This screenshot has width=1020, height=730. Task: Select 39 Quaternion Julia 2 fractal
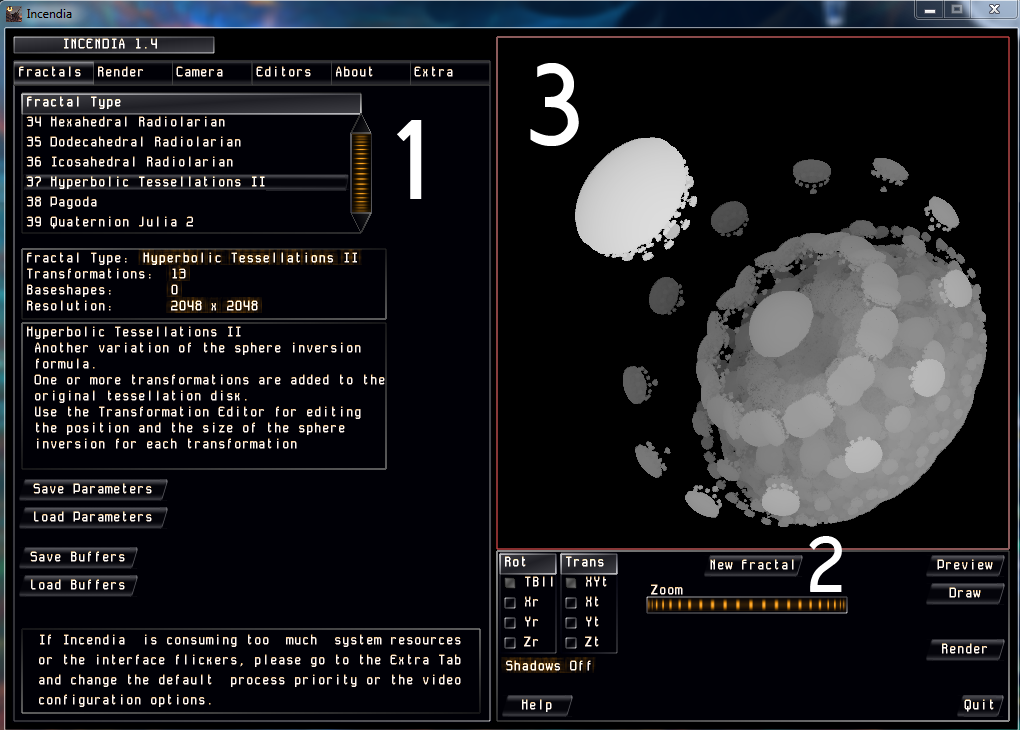[x=186, y=223]
